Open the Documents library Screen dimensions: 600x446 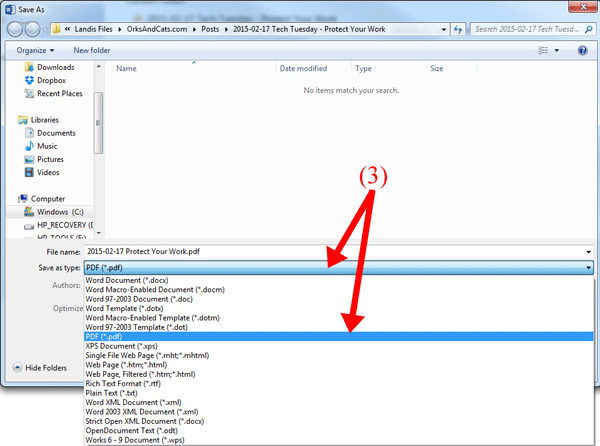[50, 133]
